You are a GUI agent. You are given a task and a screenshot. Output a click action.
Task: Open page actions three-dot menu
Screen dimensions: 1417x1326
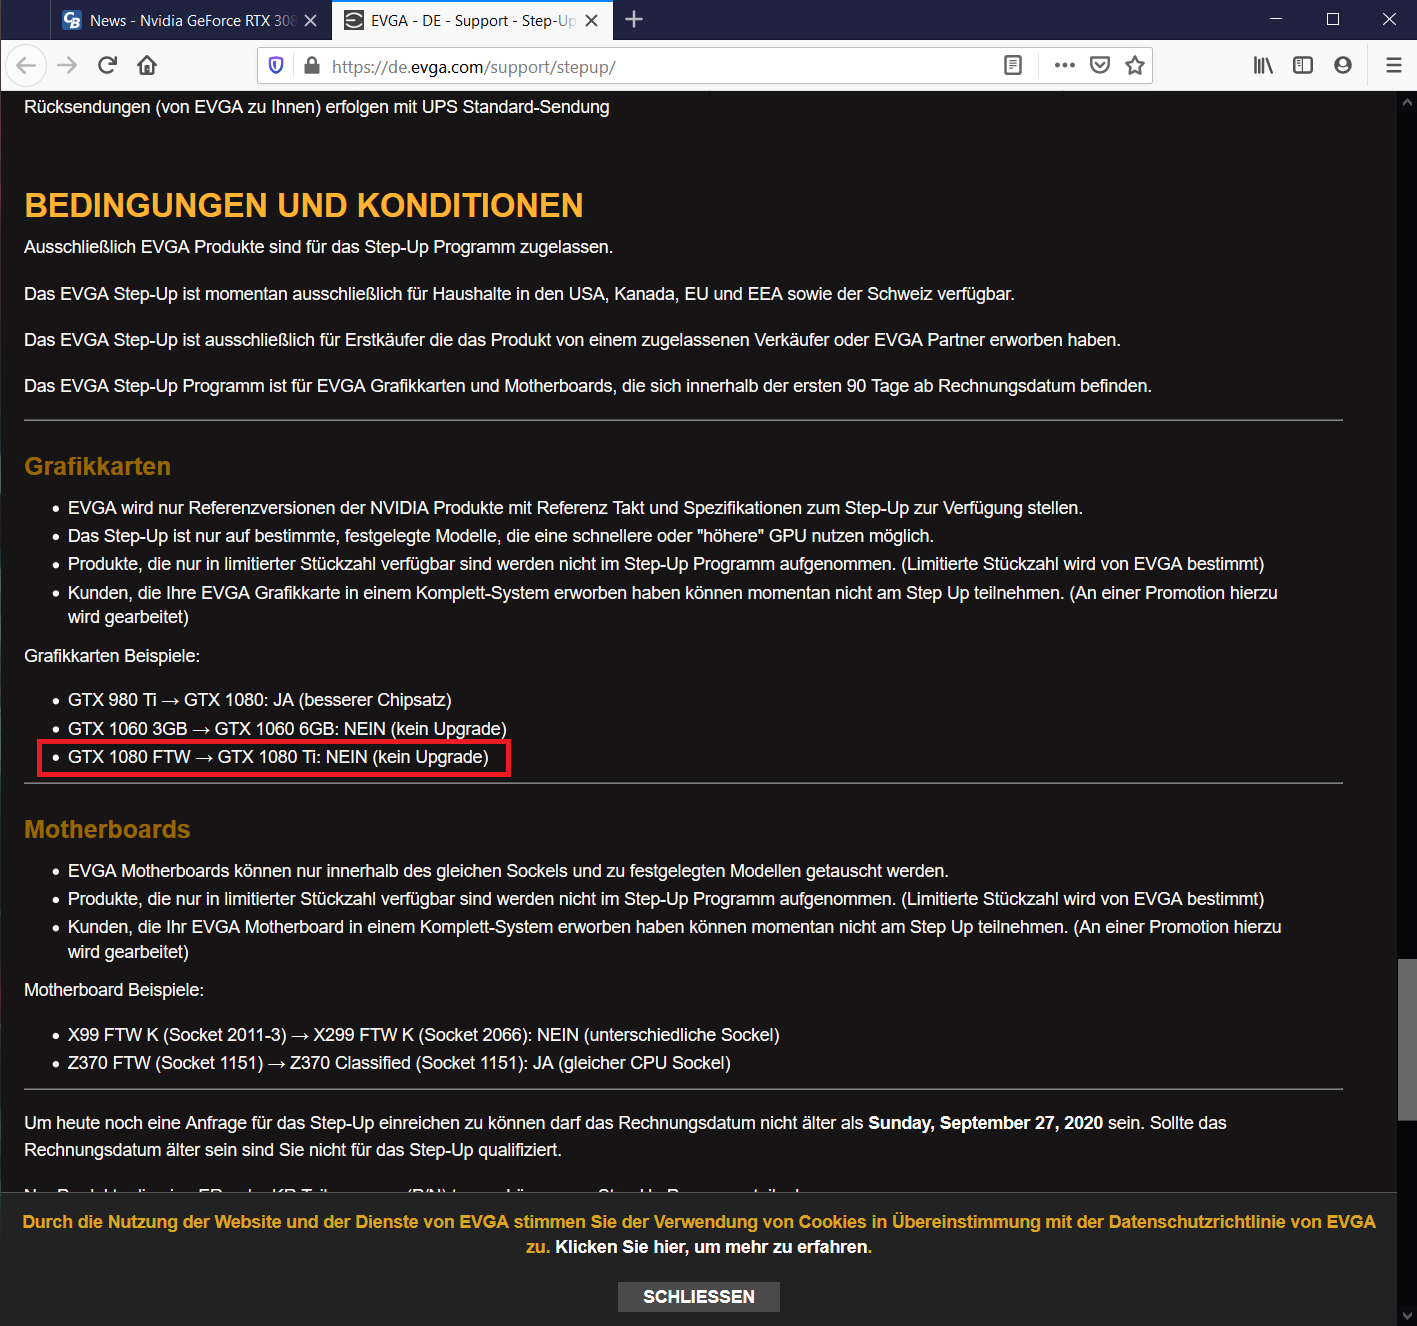1065,66
